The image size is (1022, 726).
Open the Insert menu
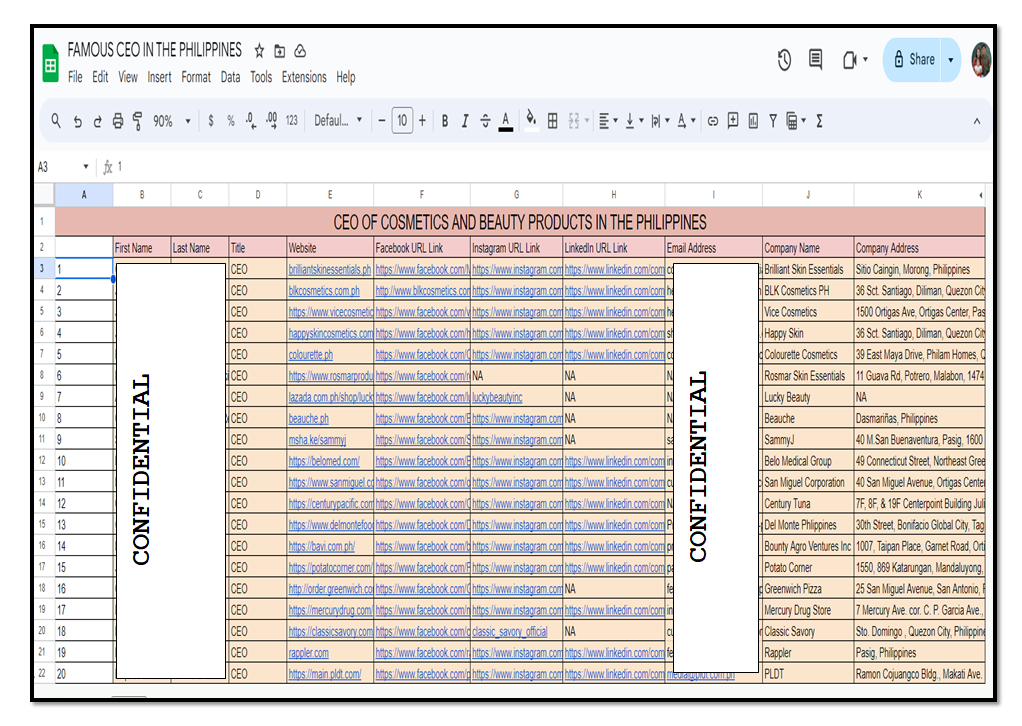pyautogui.click(x=159, y=77)
